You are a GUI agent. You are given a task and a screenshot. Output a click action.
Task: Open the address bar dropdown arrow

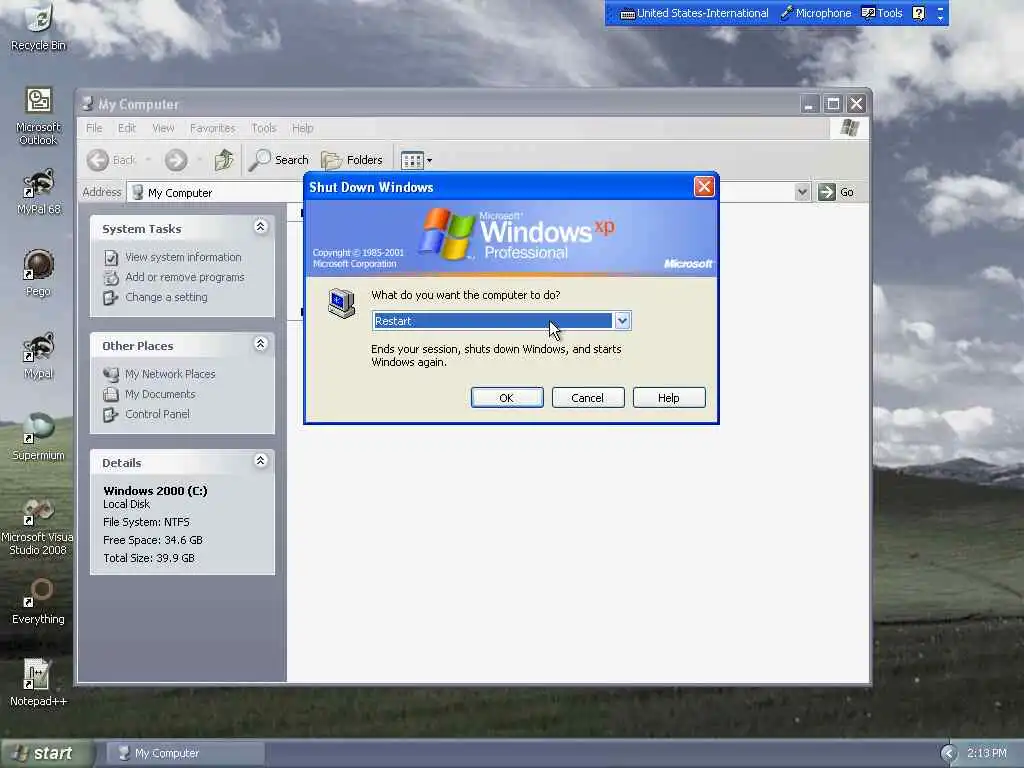802,192
